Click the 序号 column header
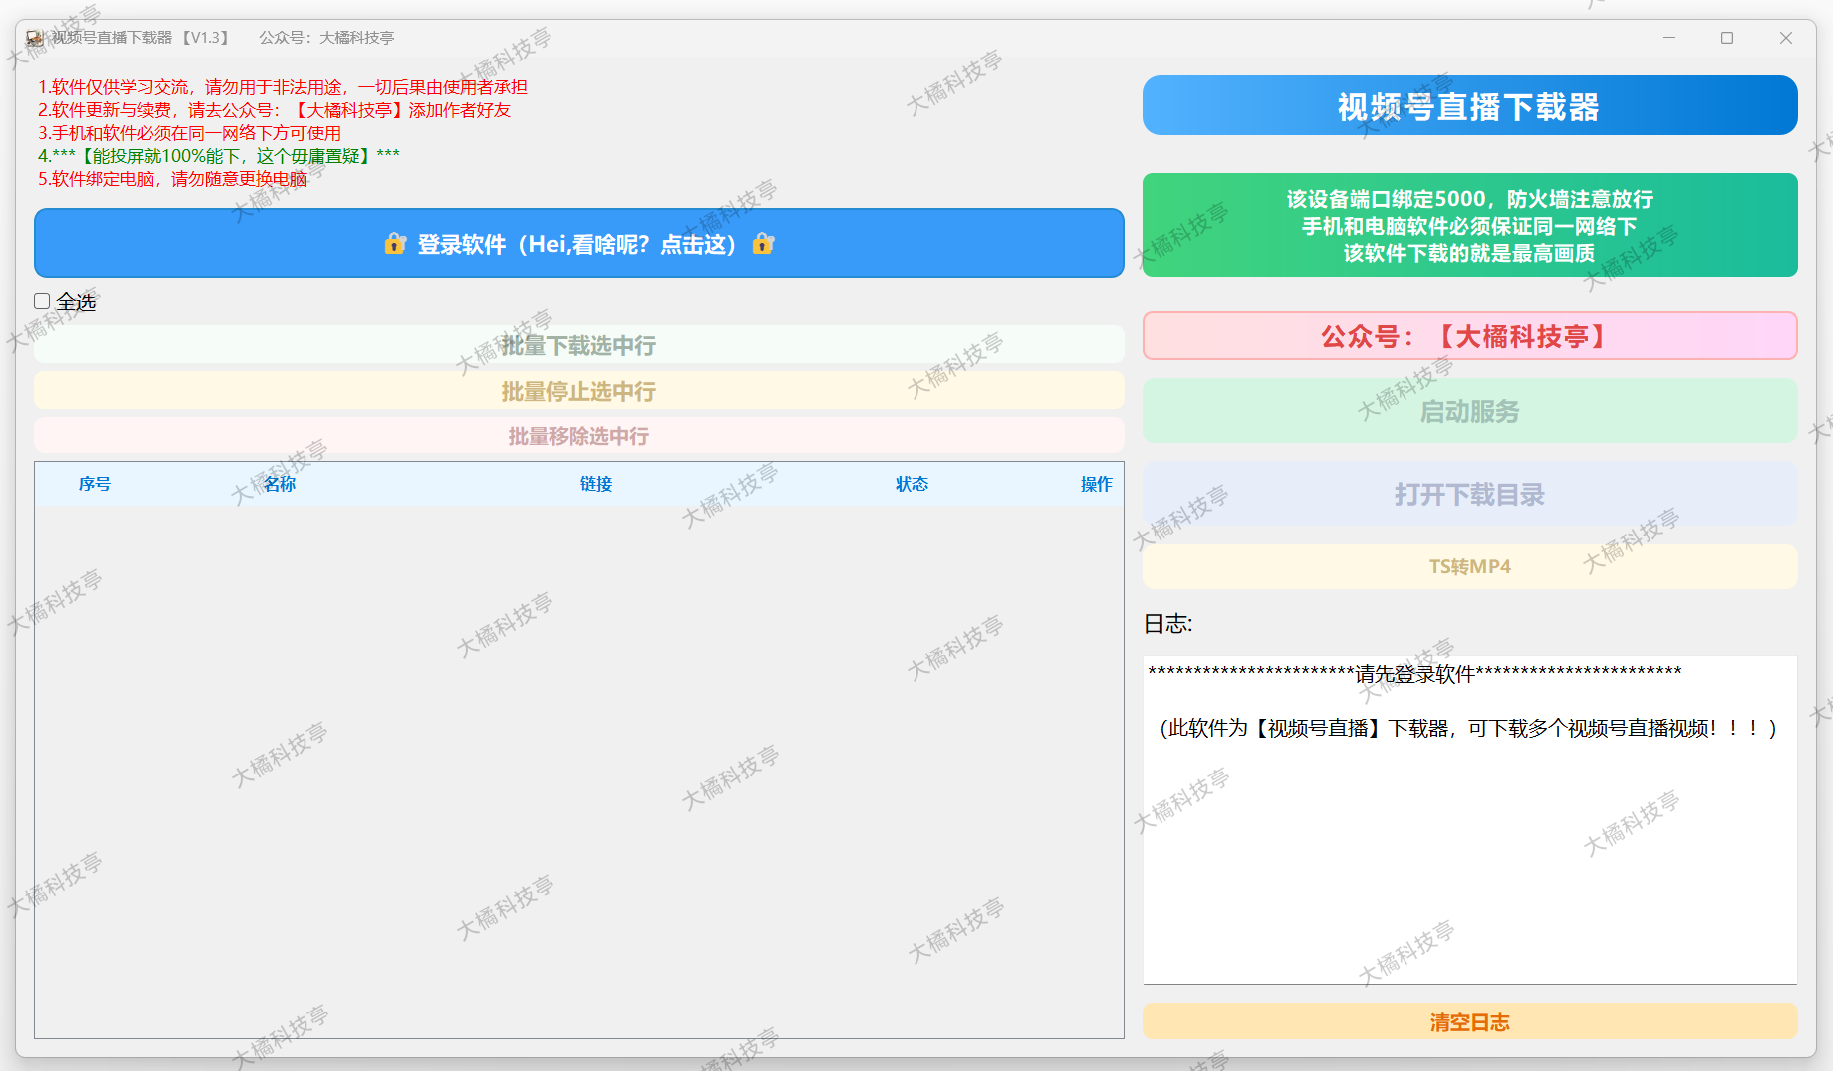 95,484
